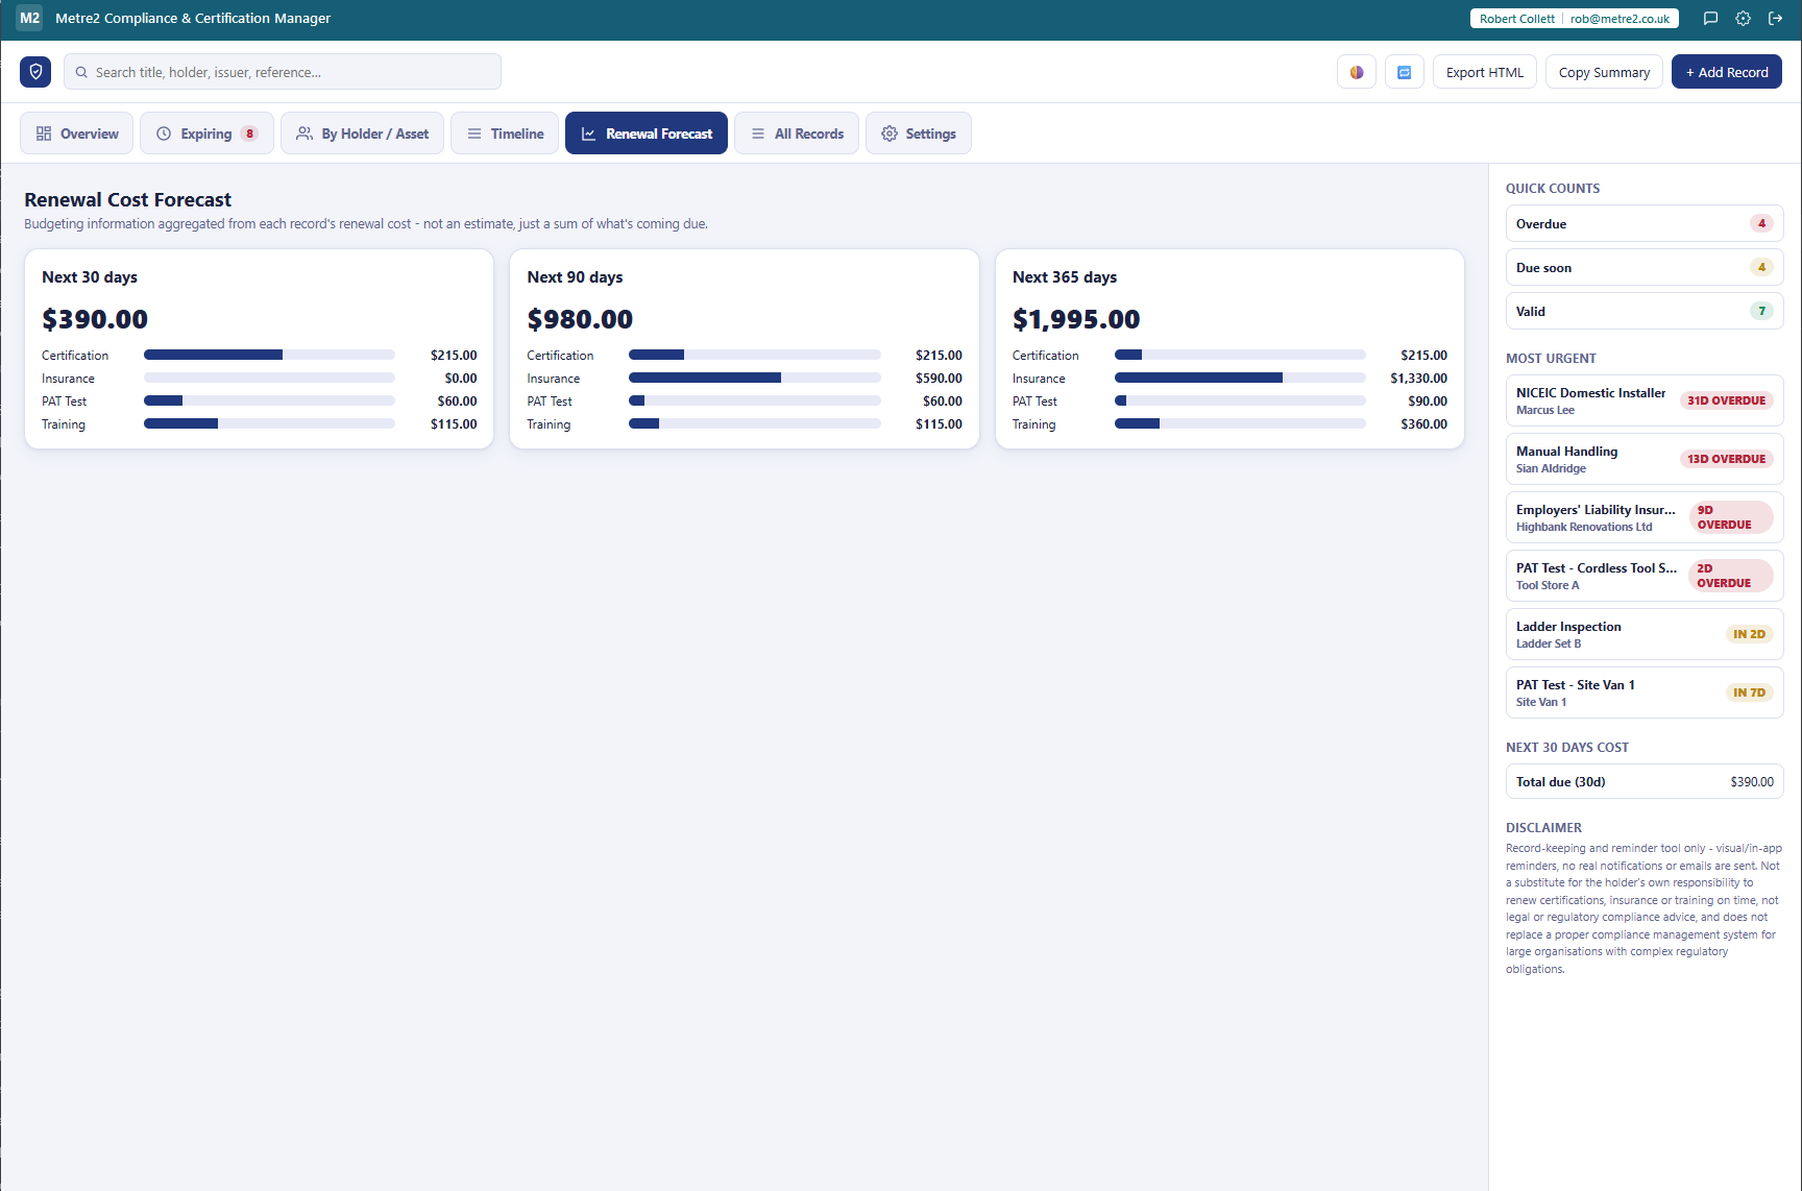Click the shield compliance icon

(x=36, y=72)
